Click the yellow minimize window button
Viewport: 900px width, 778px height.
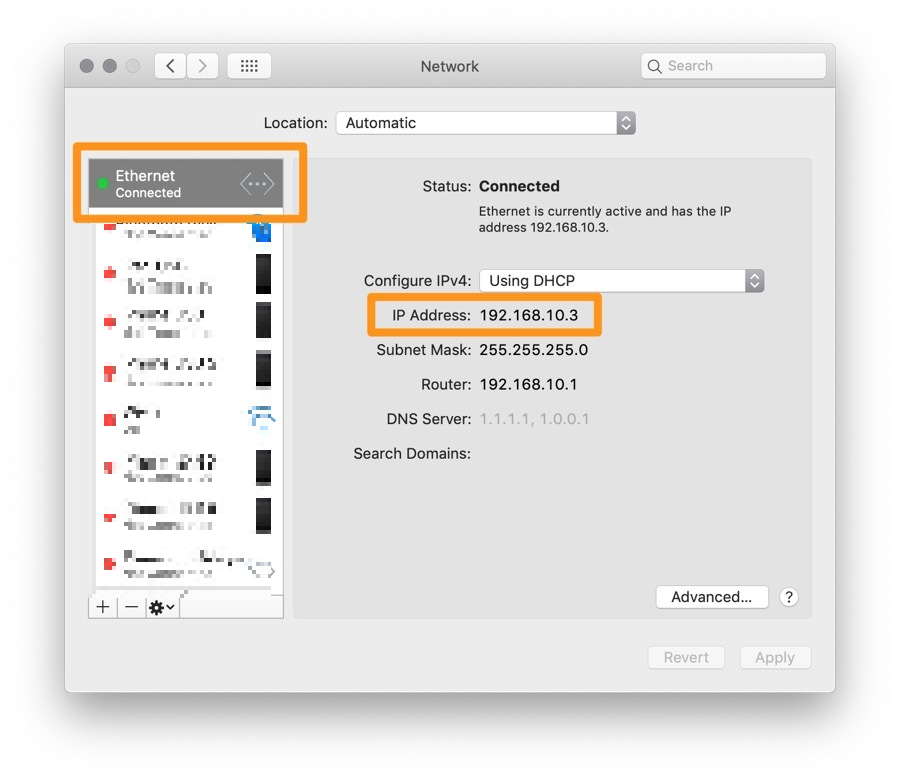[x=110, y=66]
